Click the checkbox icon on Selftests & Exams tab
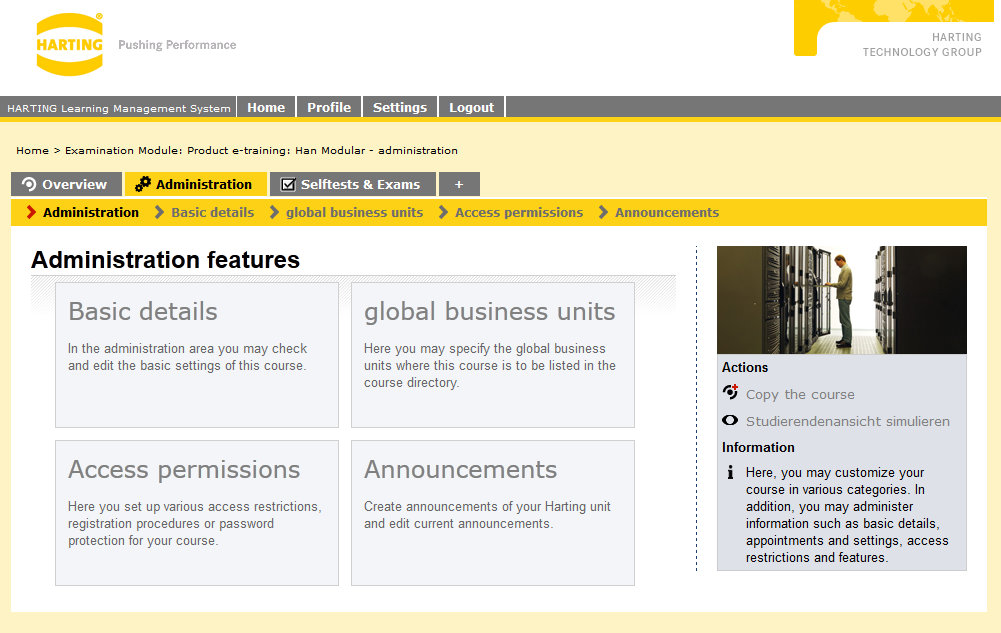Screen dimensions: 1001x633 coord(288,185)
